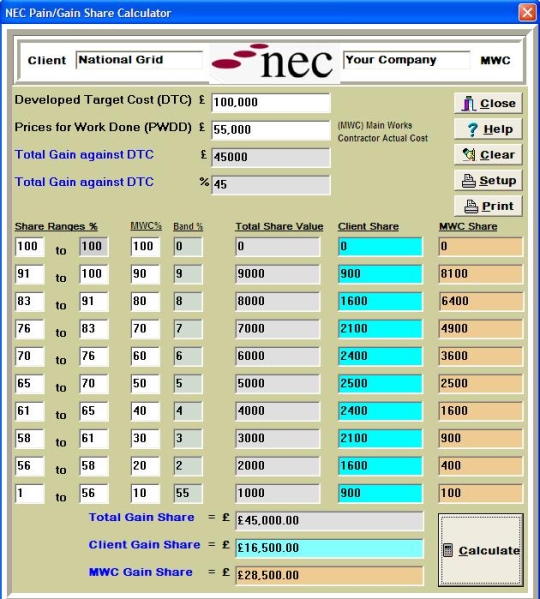This screenshot has width=540, height=599.
Task: Click share range start field 83
Action: tap(29, 301)
